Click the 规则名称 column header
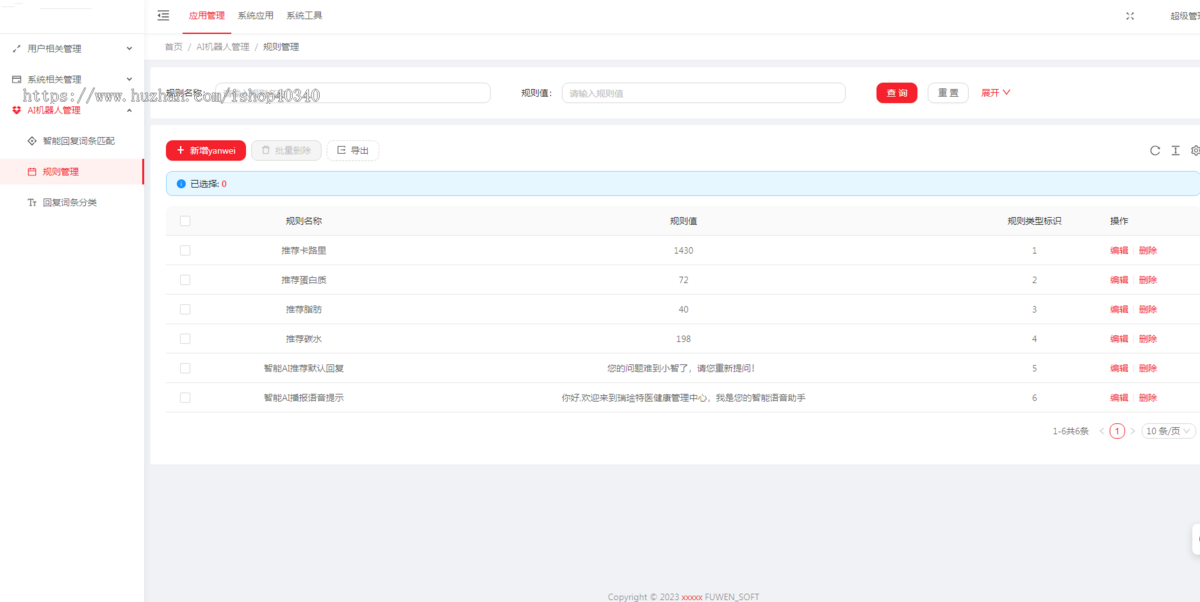The image size is (1200, 602). 303,221
